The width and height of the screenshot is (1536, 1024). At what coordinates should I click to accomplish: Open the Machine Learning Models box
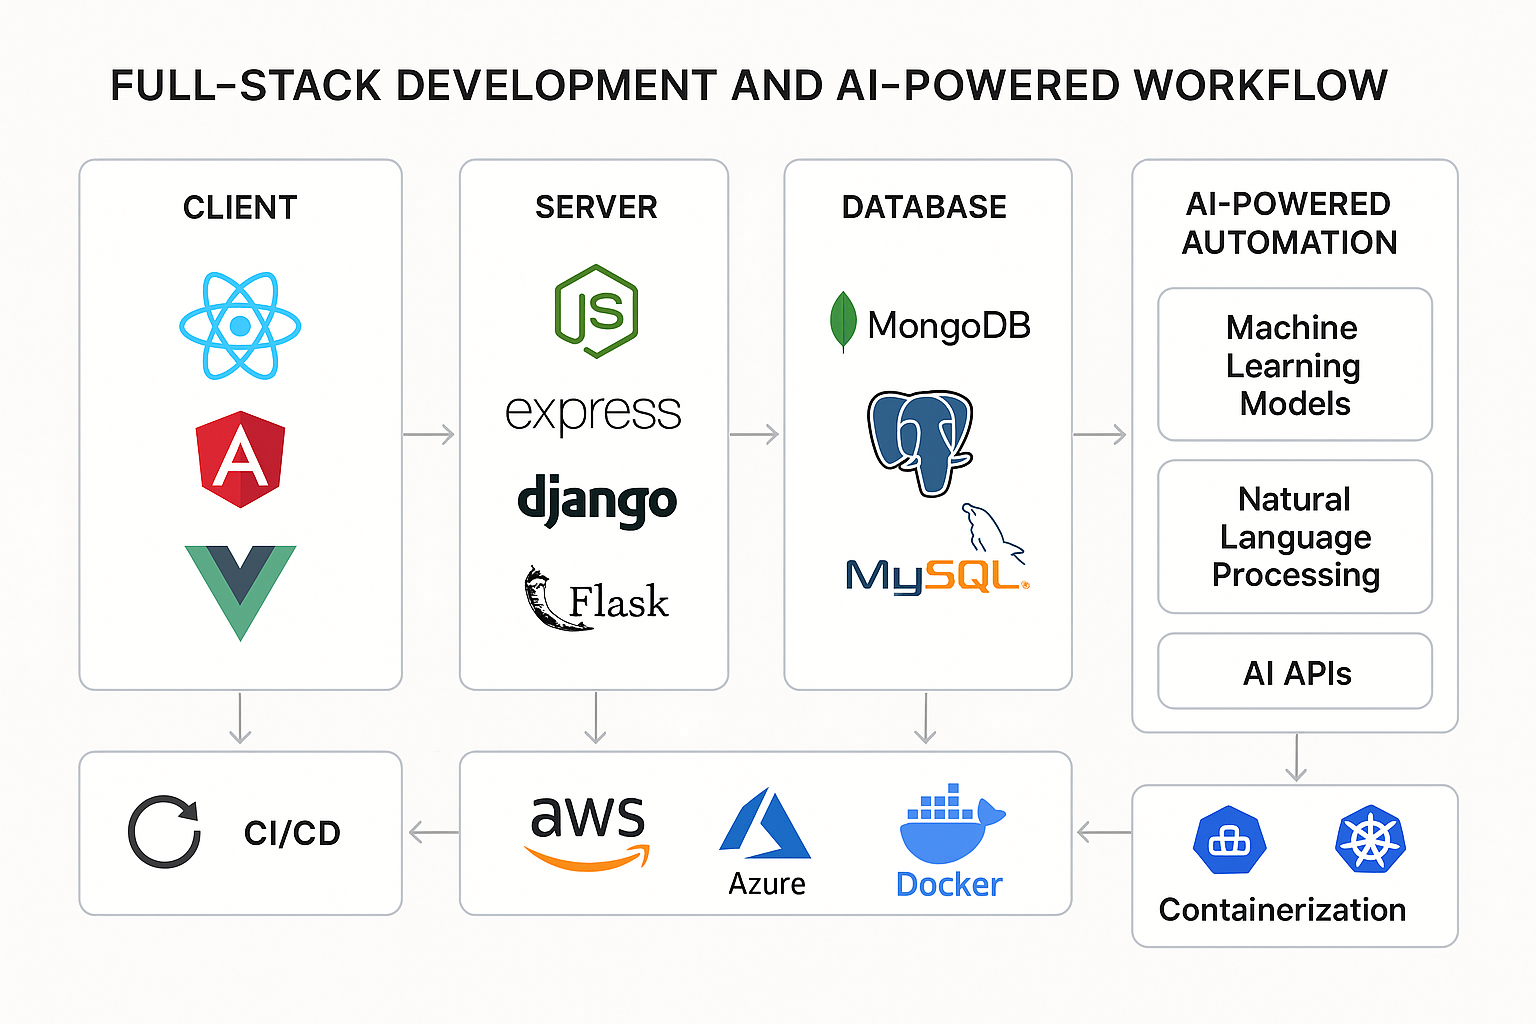tap(1294, 365)
